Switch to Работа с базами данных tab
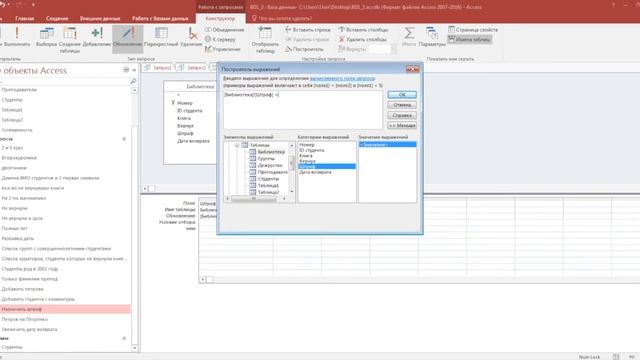640x360 pixels. tap(160, 18)
